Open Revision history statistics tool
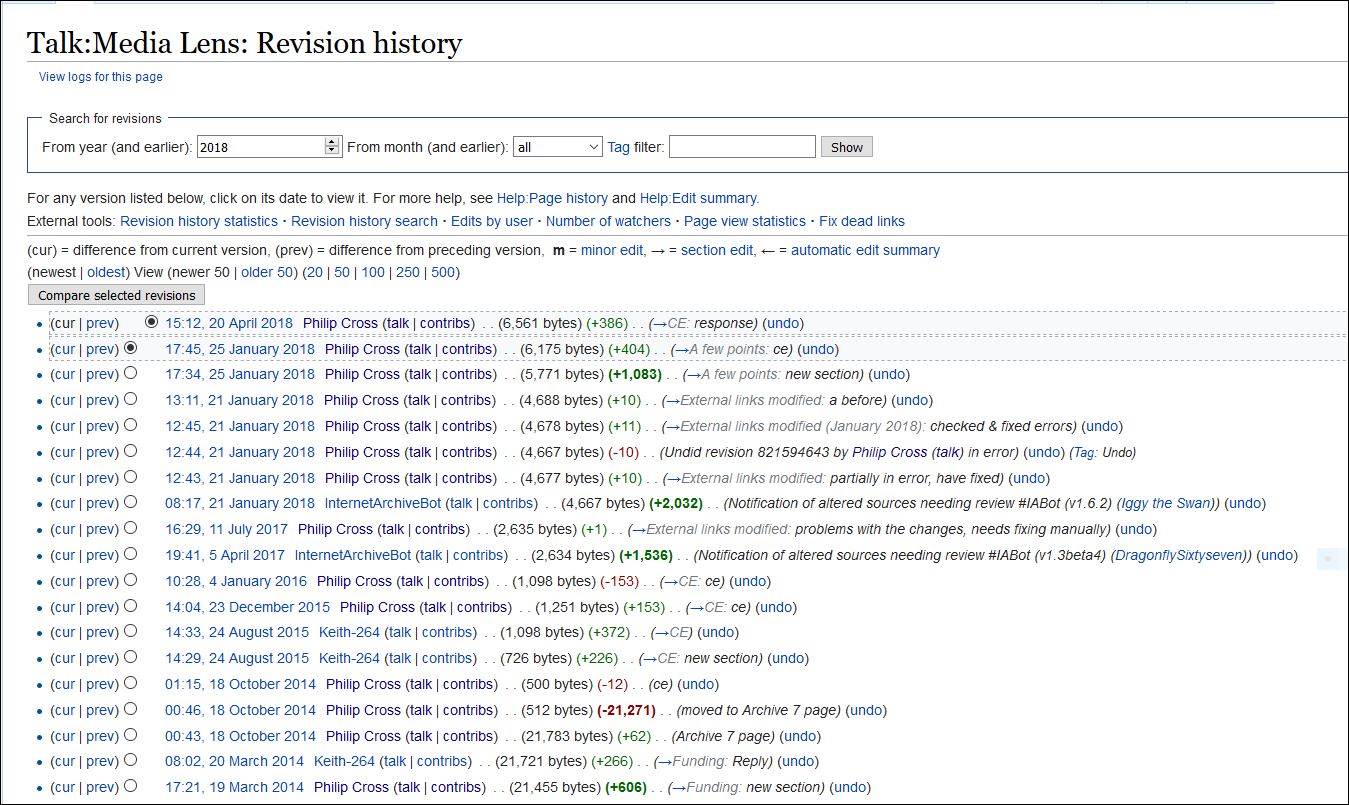Viewport: 1349px width, 805px height. [199, 221]
